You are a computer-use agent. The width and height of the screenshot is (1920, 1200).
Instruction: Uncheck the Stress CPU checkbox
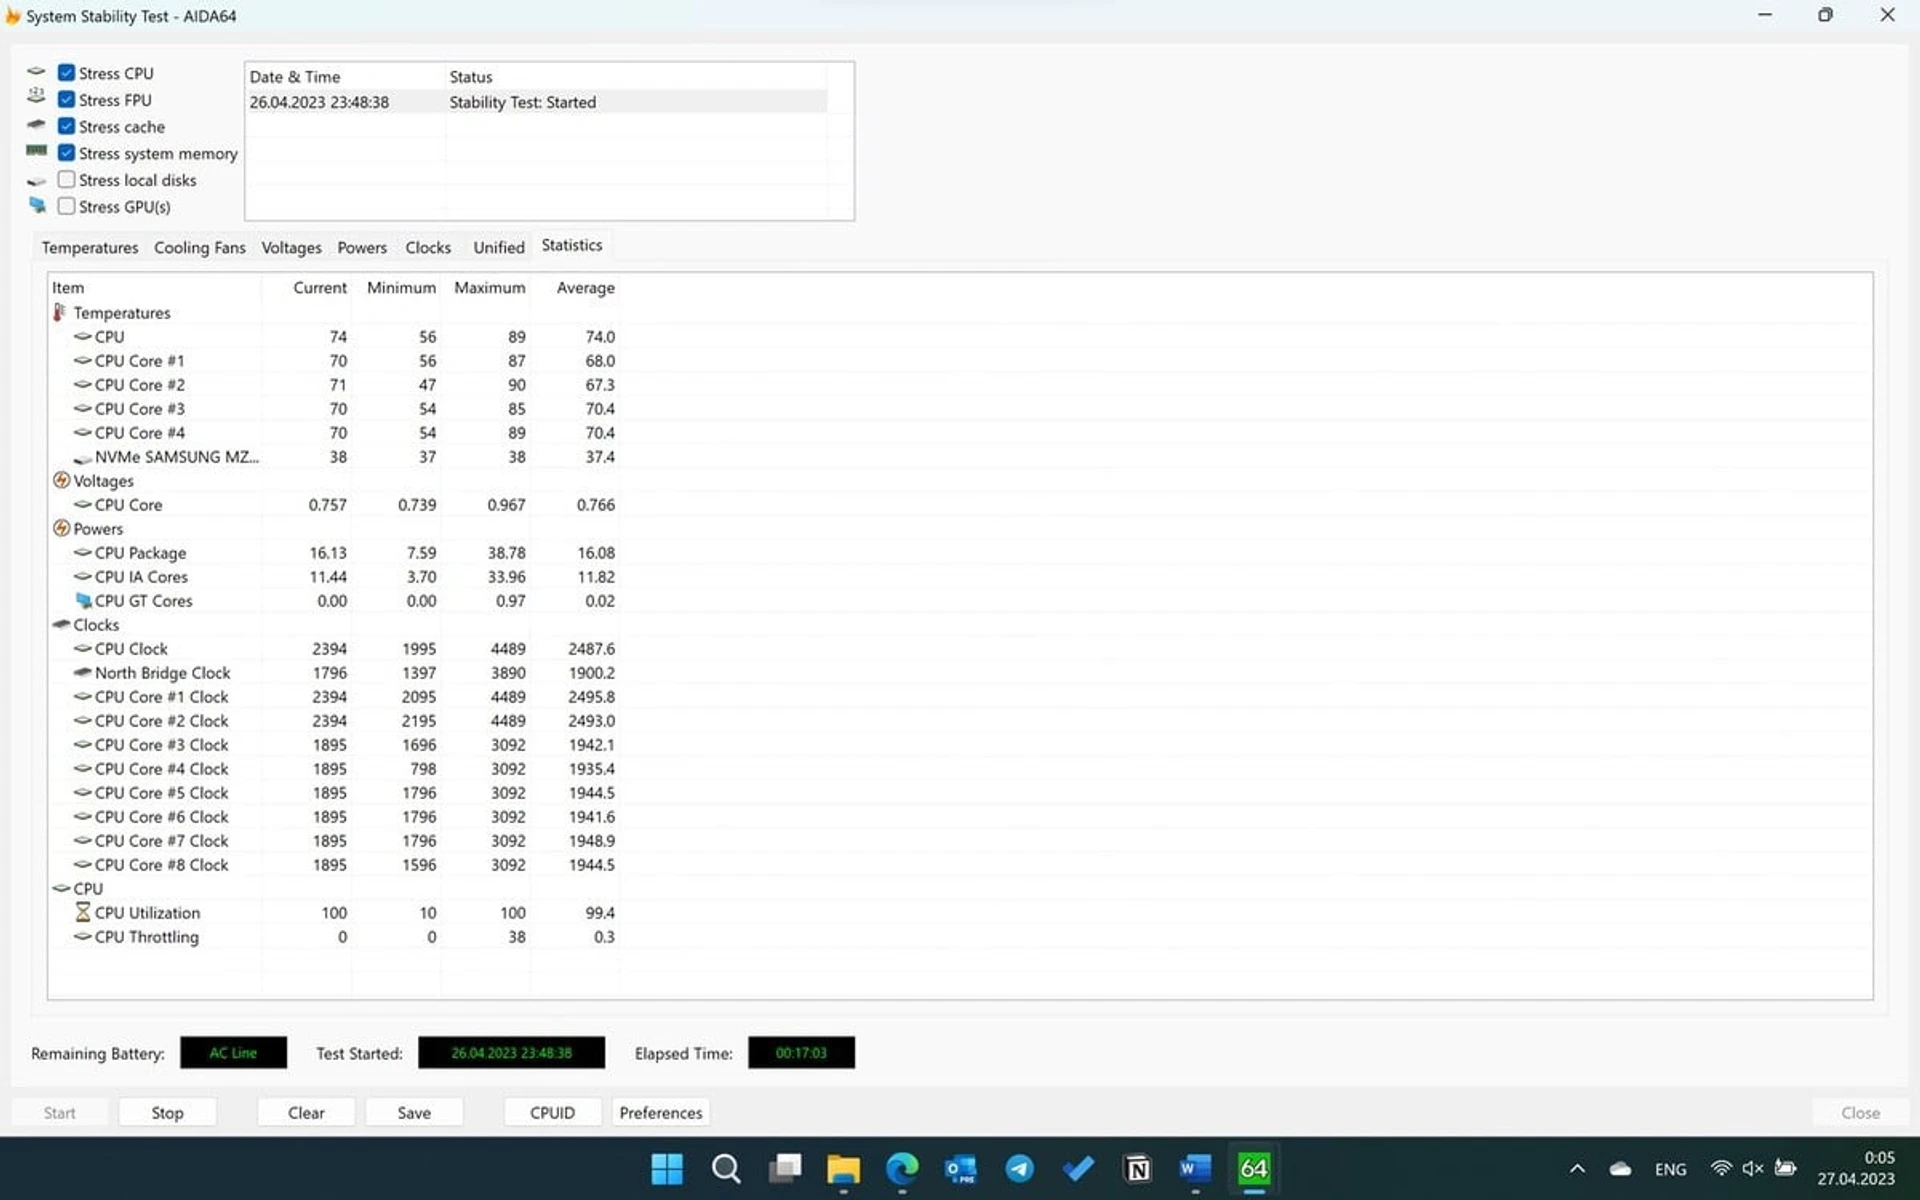coord(66,73)
